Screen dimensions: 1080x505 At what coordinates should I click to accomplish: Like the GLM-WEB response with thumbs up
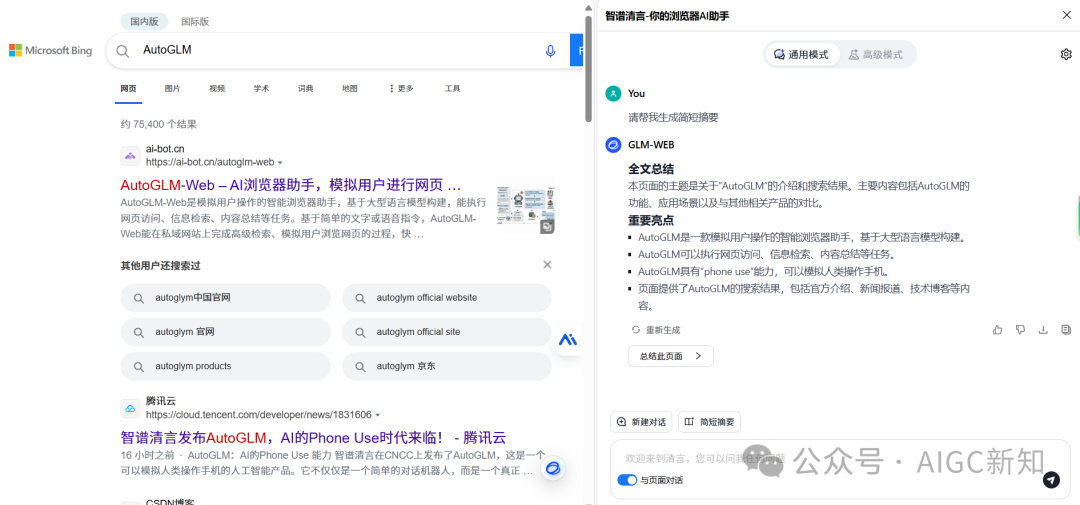pyautogui.click(x=997, y=330)
